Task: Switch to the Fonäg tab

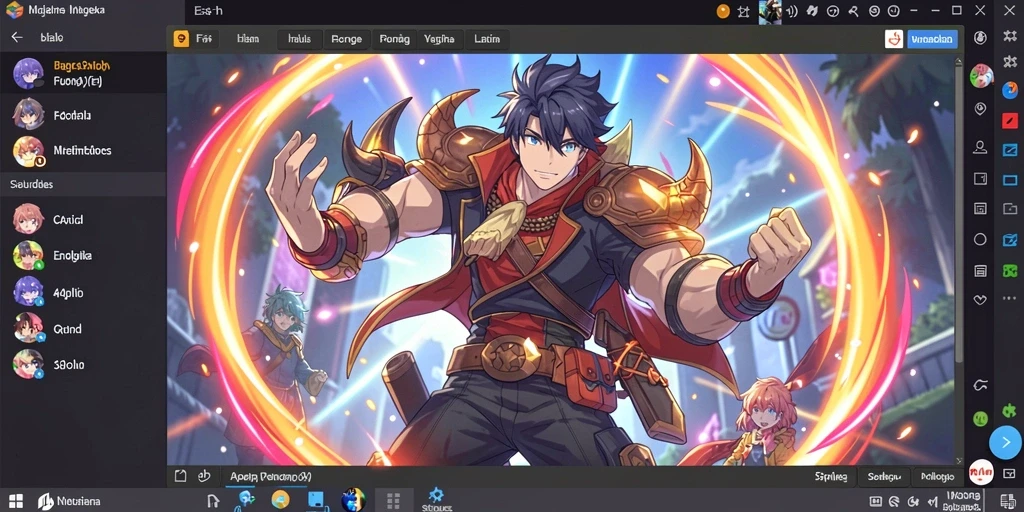Action: tap(394, 39)
